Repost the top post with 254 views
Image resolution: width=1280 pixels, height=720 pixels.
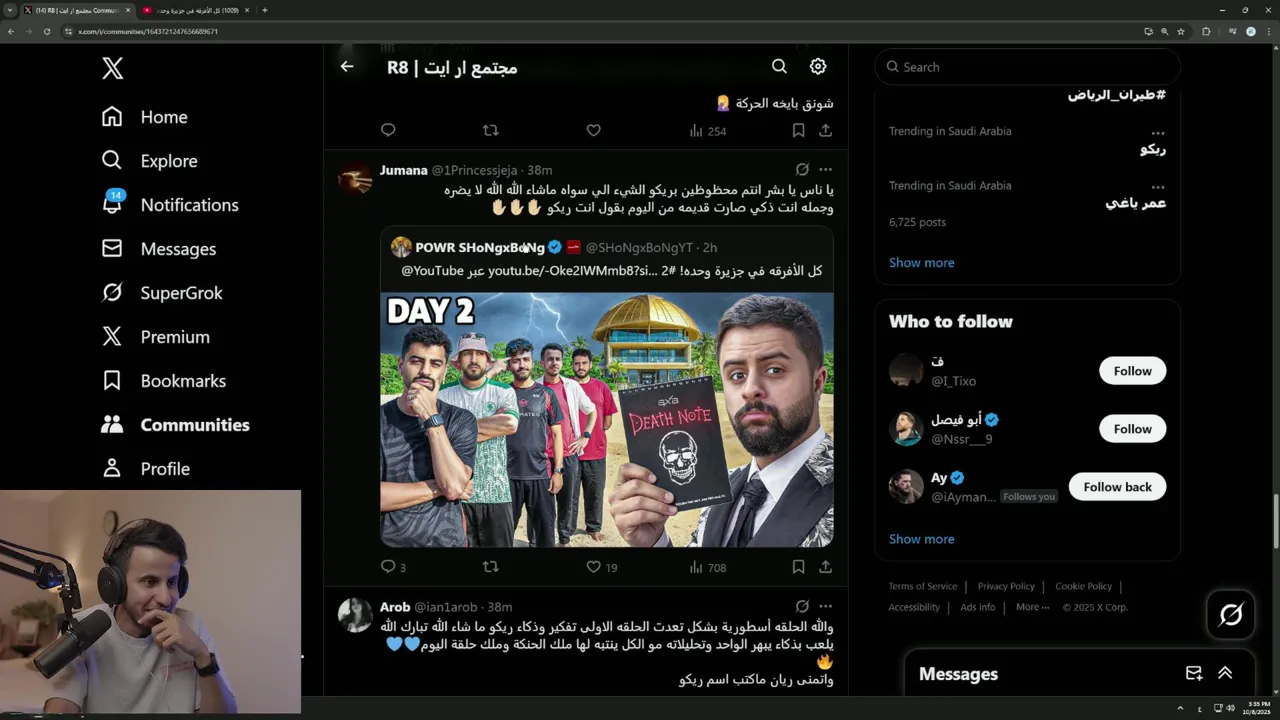pos(490,130)
